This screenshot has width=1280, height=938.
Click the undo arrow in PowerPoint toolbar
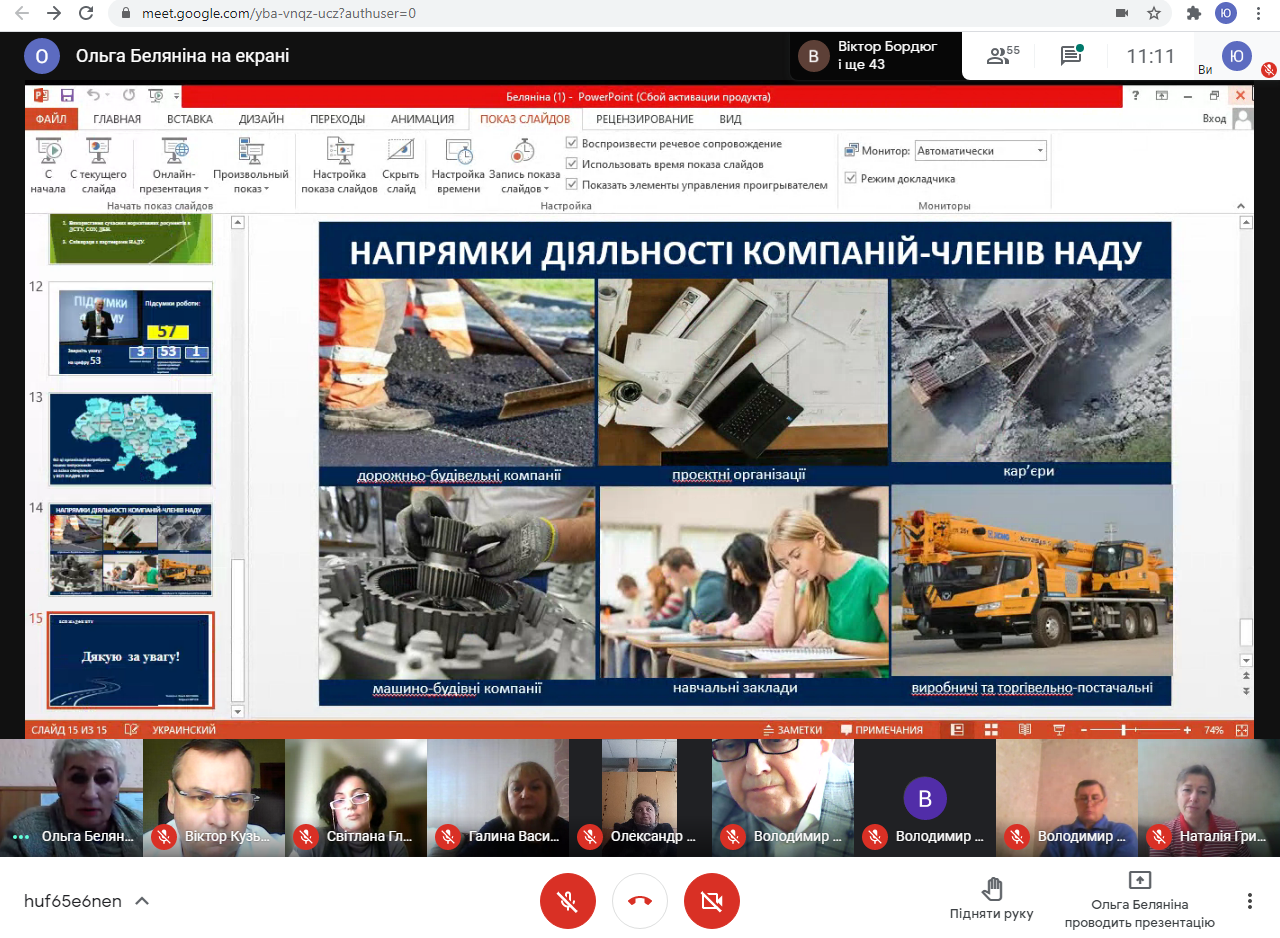[x=93, y=96]
